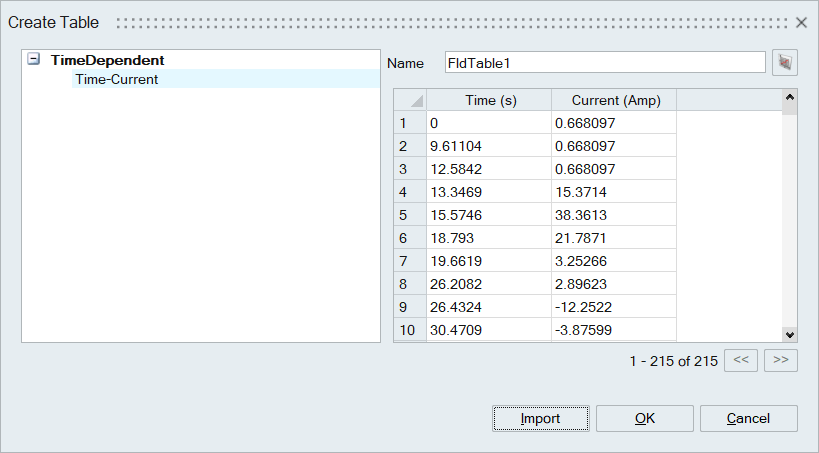Collapse the TimeDependent tree node
The height and width of the screenshot is (453, 819).
35,60
